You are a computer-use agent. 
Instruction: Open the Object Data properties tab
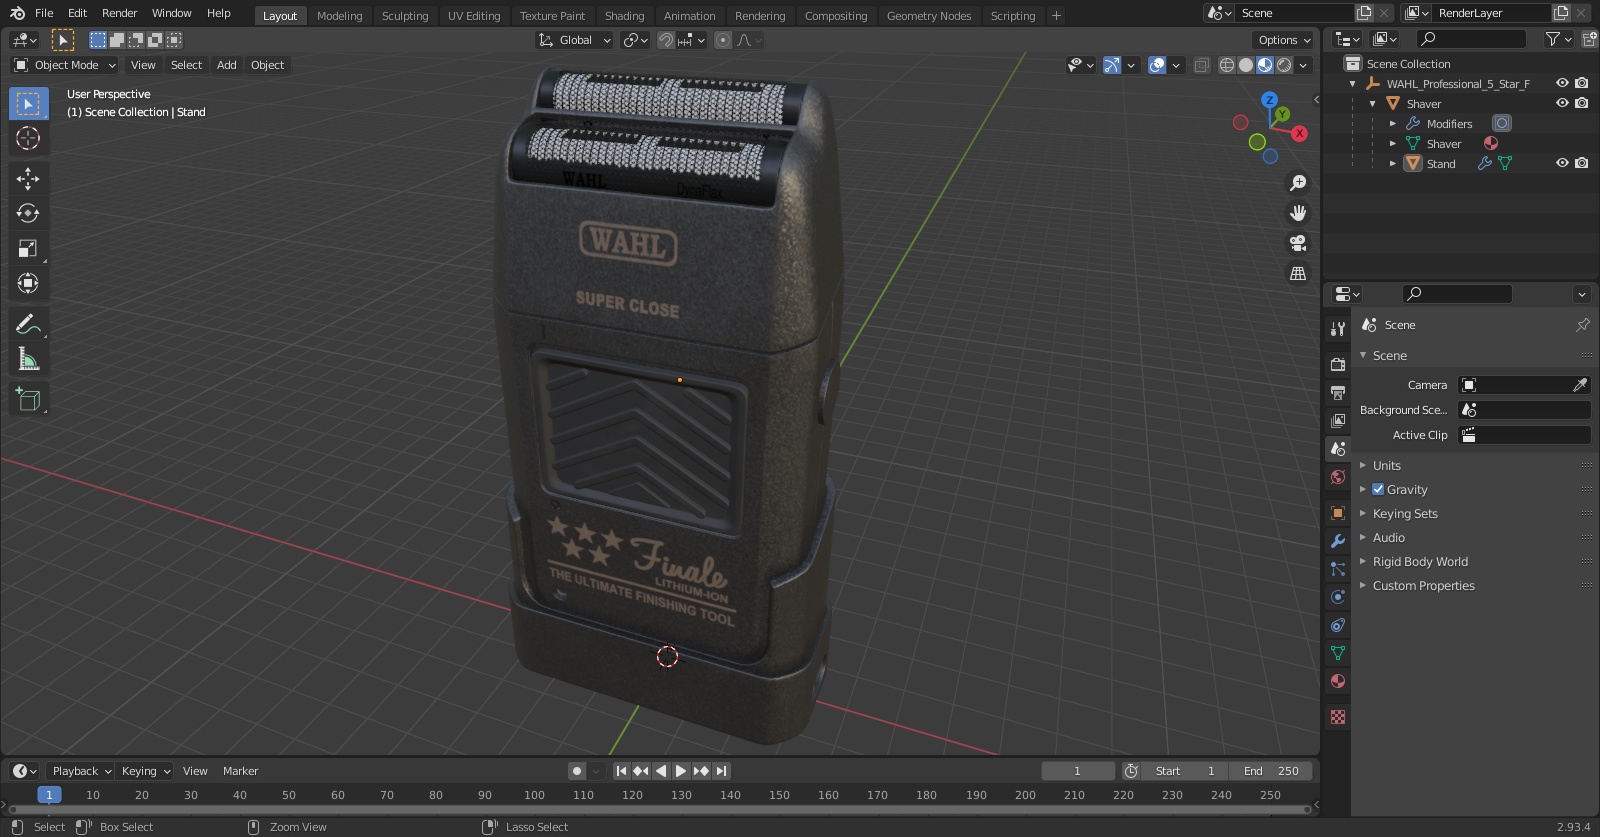coord(1338,653)
